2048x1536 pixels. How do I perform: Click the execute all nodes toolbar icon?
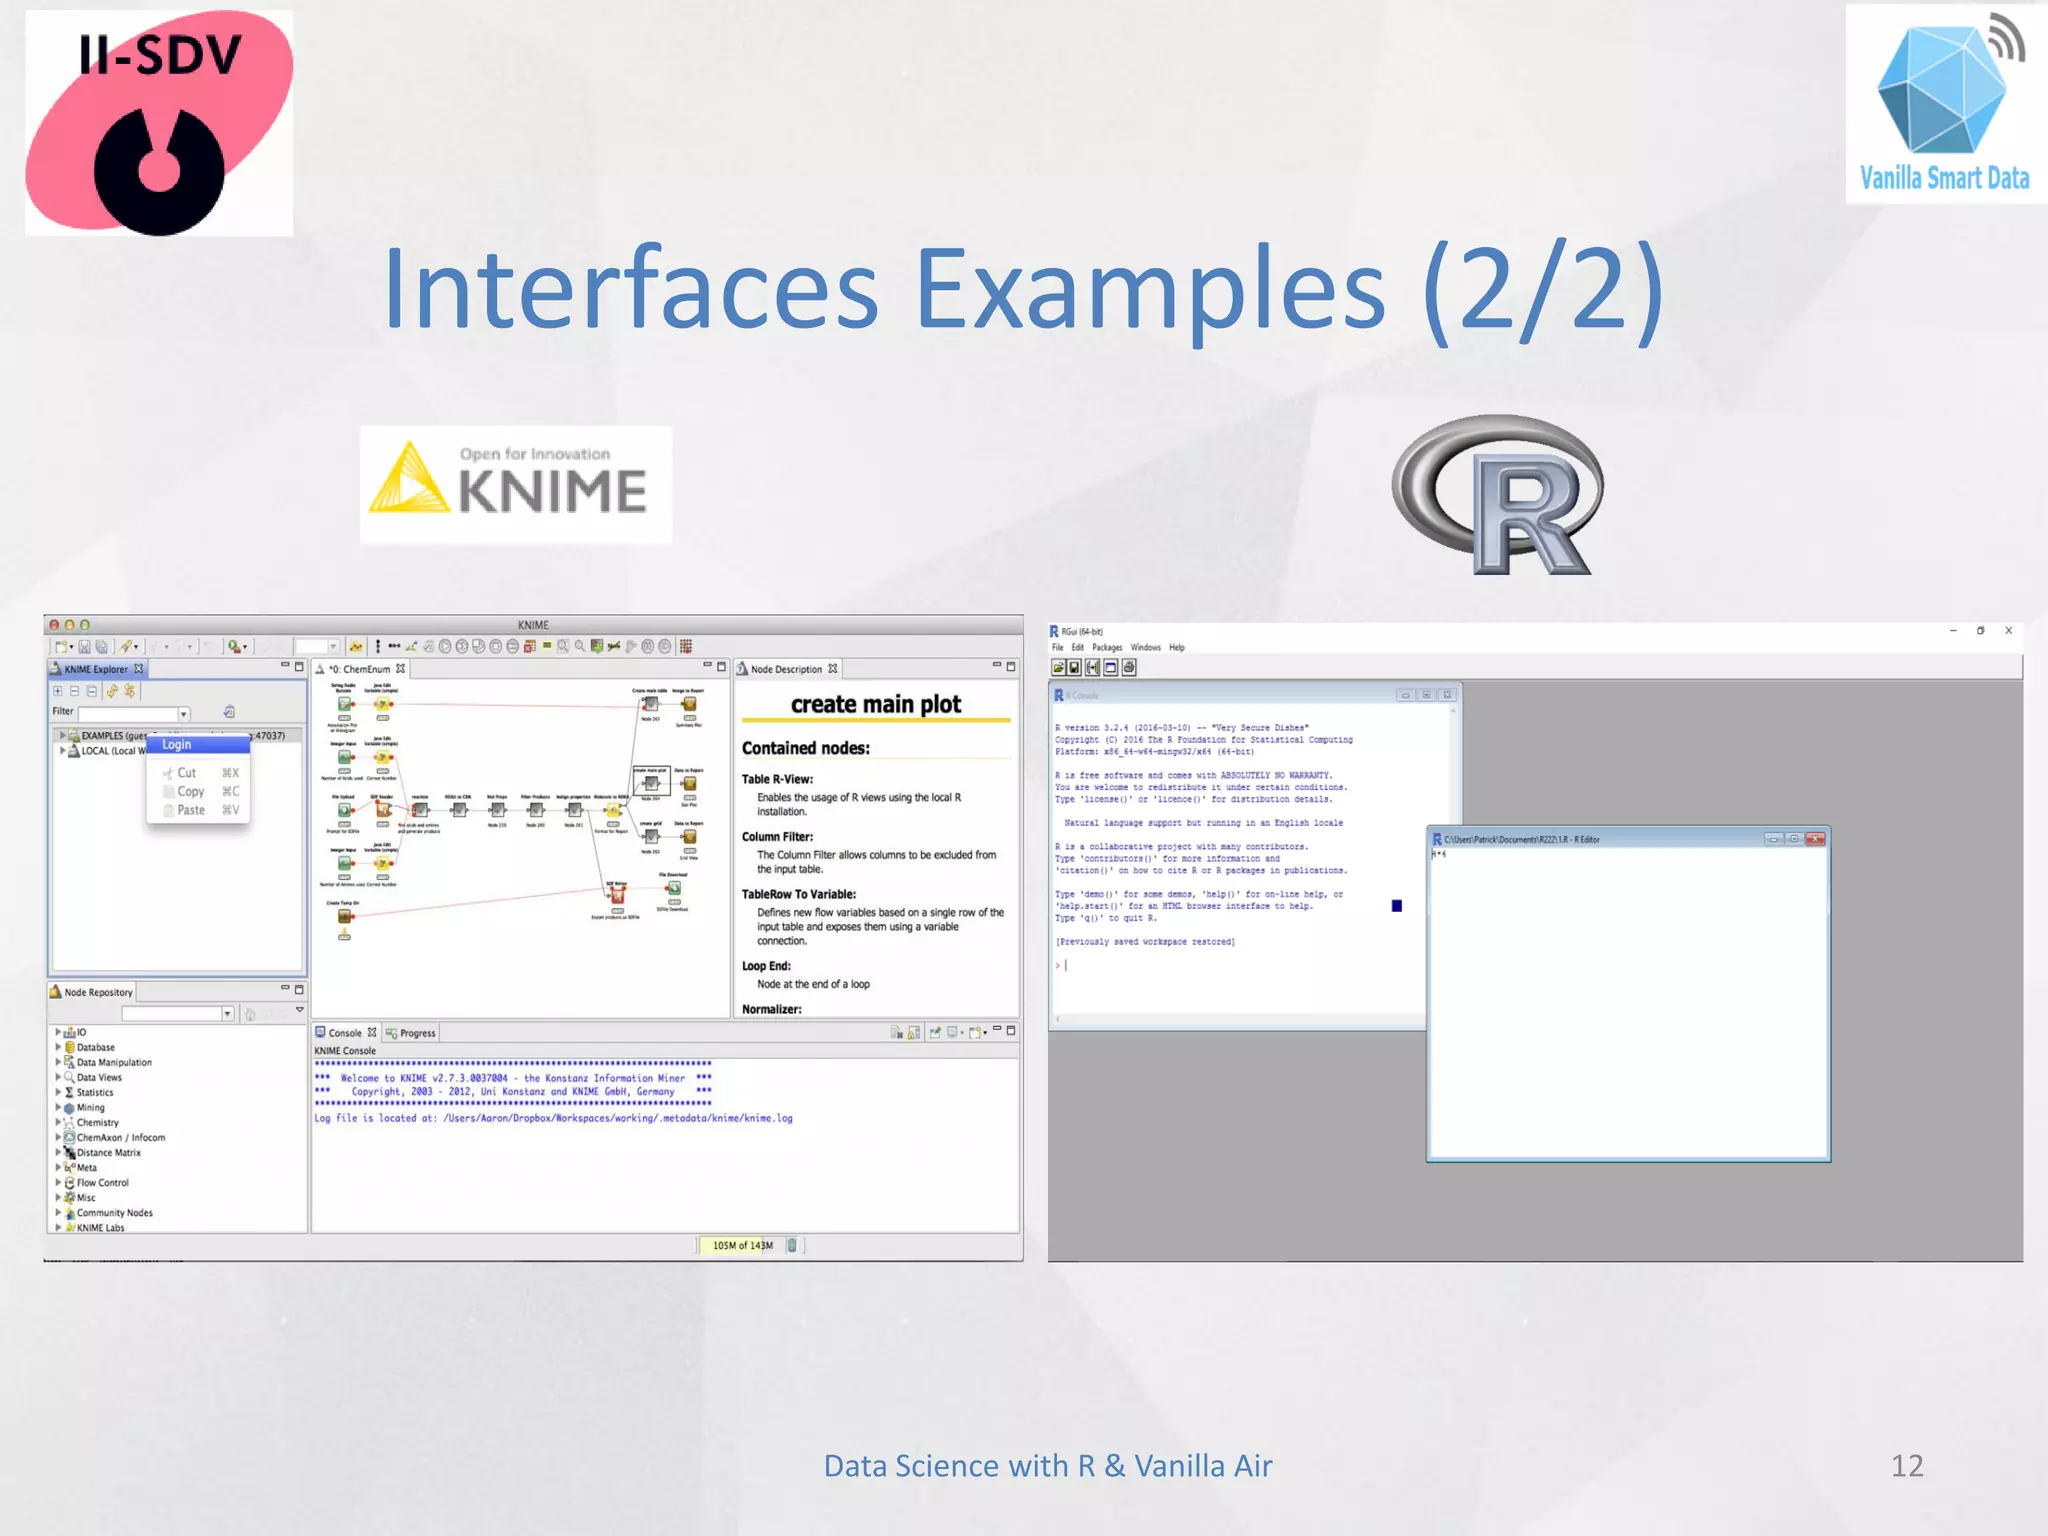(x=462, y=647)
